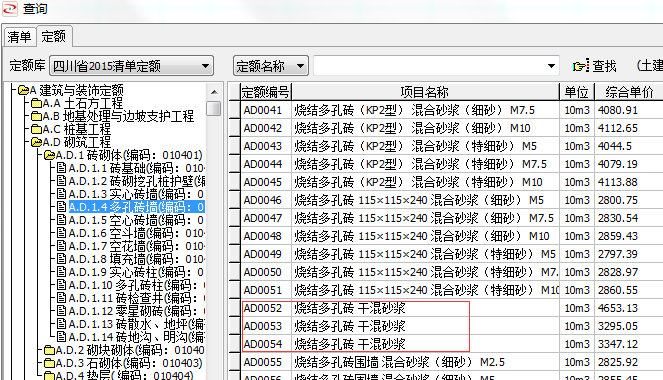Click quota code AD0048

point(263,236)
